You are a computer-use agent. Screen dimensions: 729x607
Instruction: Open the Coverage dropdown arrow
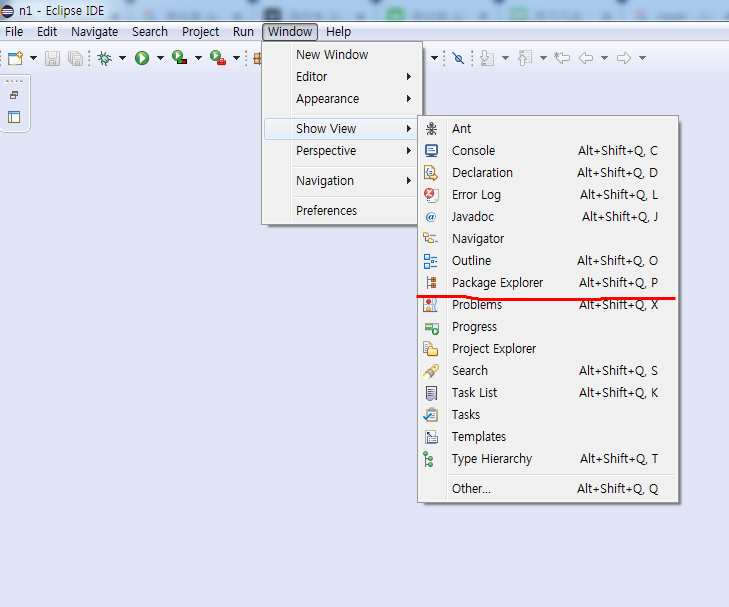199,58
